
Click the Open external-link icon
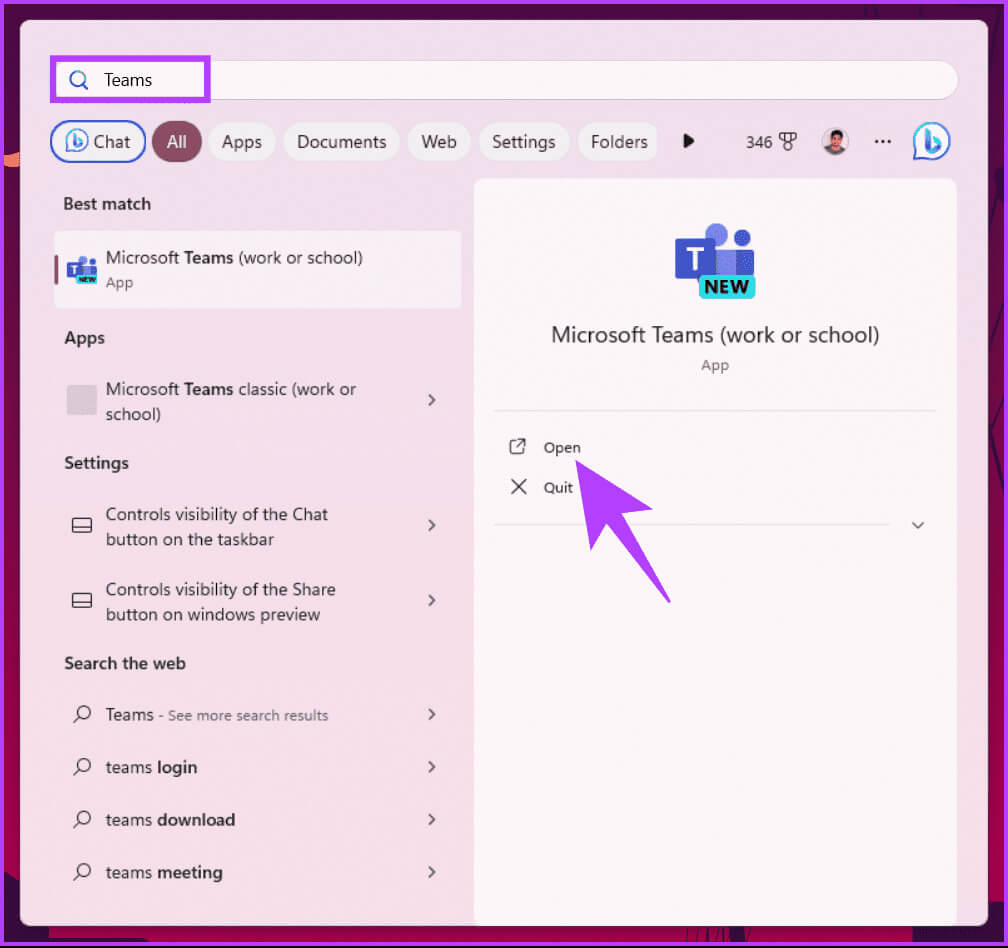tap(518, 447)
